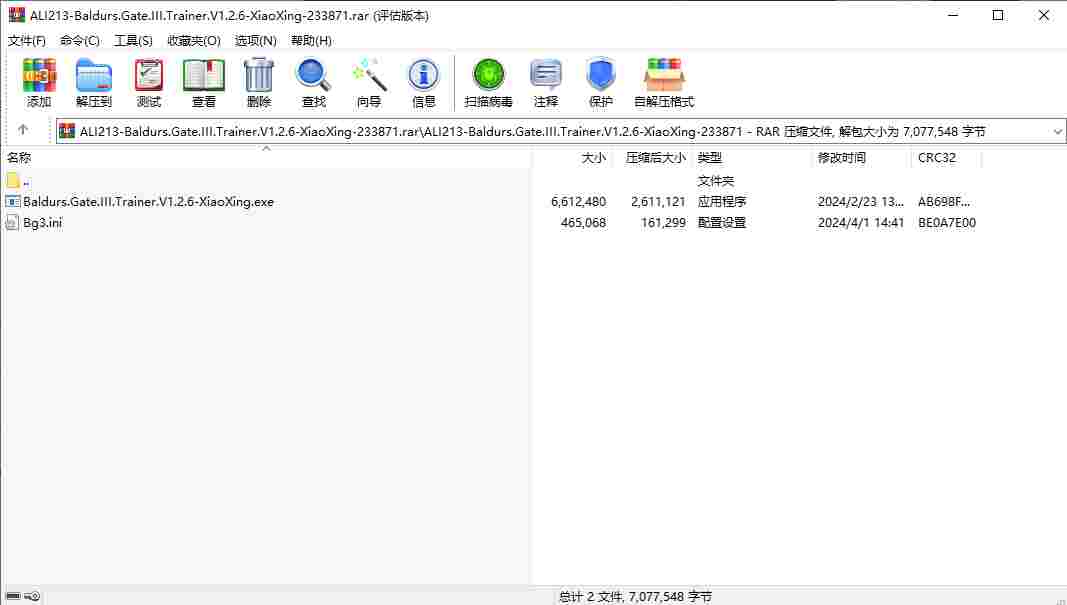The width and height of the screenshot is (1067, 605).
Task: Maximize the WinRAR window
Action: click(x=998, y=15)
